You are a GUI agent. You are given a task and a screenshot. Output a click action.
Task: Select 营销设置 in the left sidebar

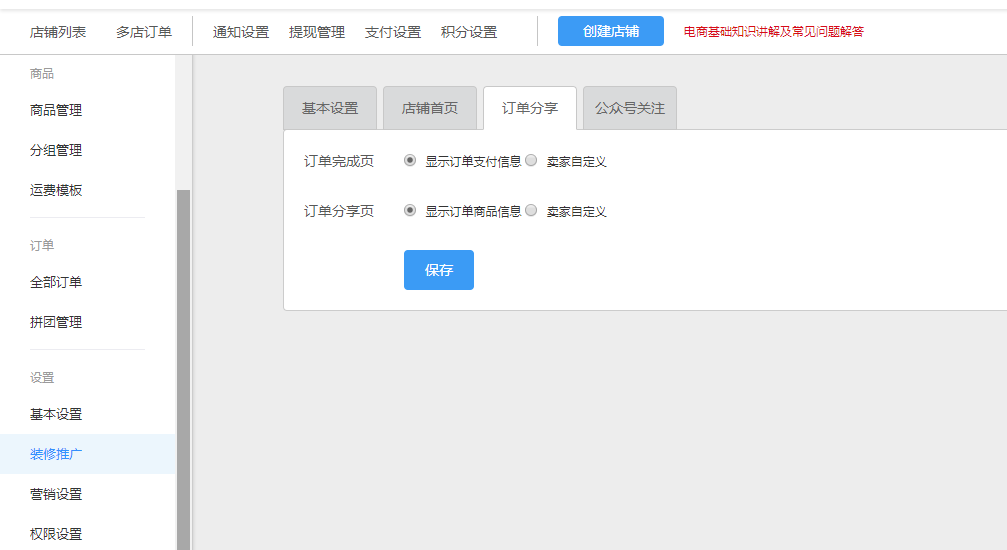coord(56,494)
